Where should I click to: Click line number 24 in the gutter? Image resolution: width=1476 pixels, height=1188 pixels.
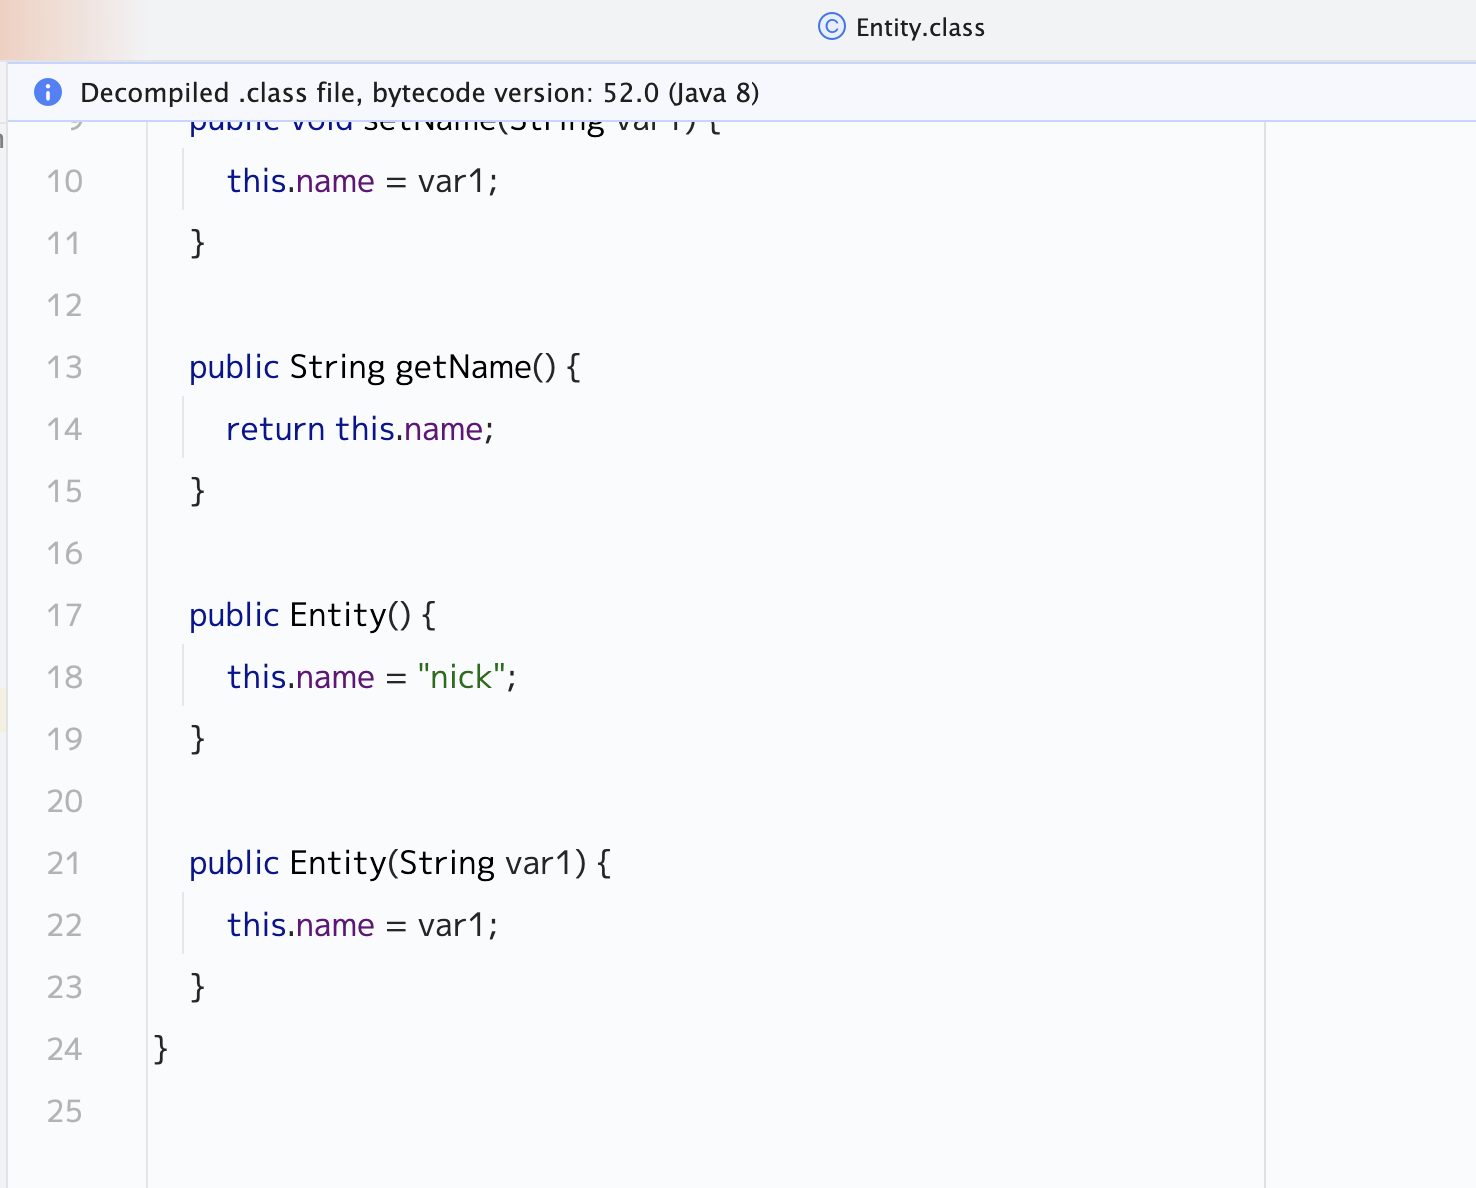[x=64, y=1049]
